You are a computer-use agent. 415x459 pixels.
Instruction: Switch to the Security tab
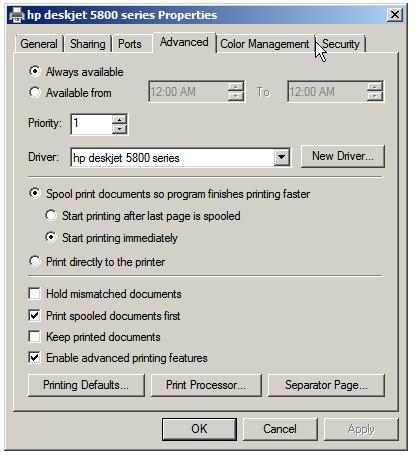point(341,44)
